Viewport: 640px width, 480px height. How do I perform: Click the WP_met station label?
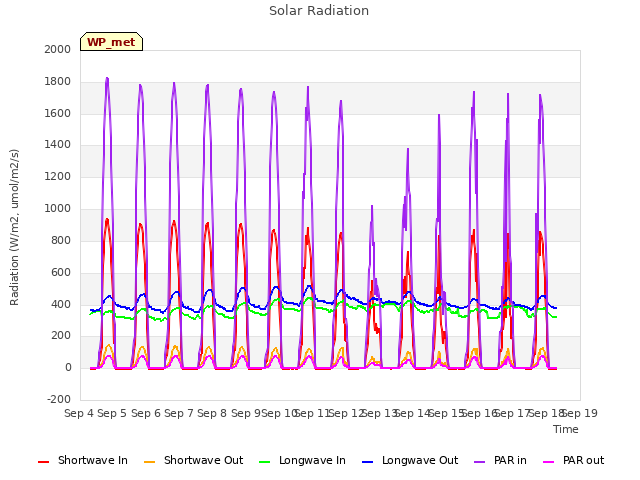111,42
